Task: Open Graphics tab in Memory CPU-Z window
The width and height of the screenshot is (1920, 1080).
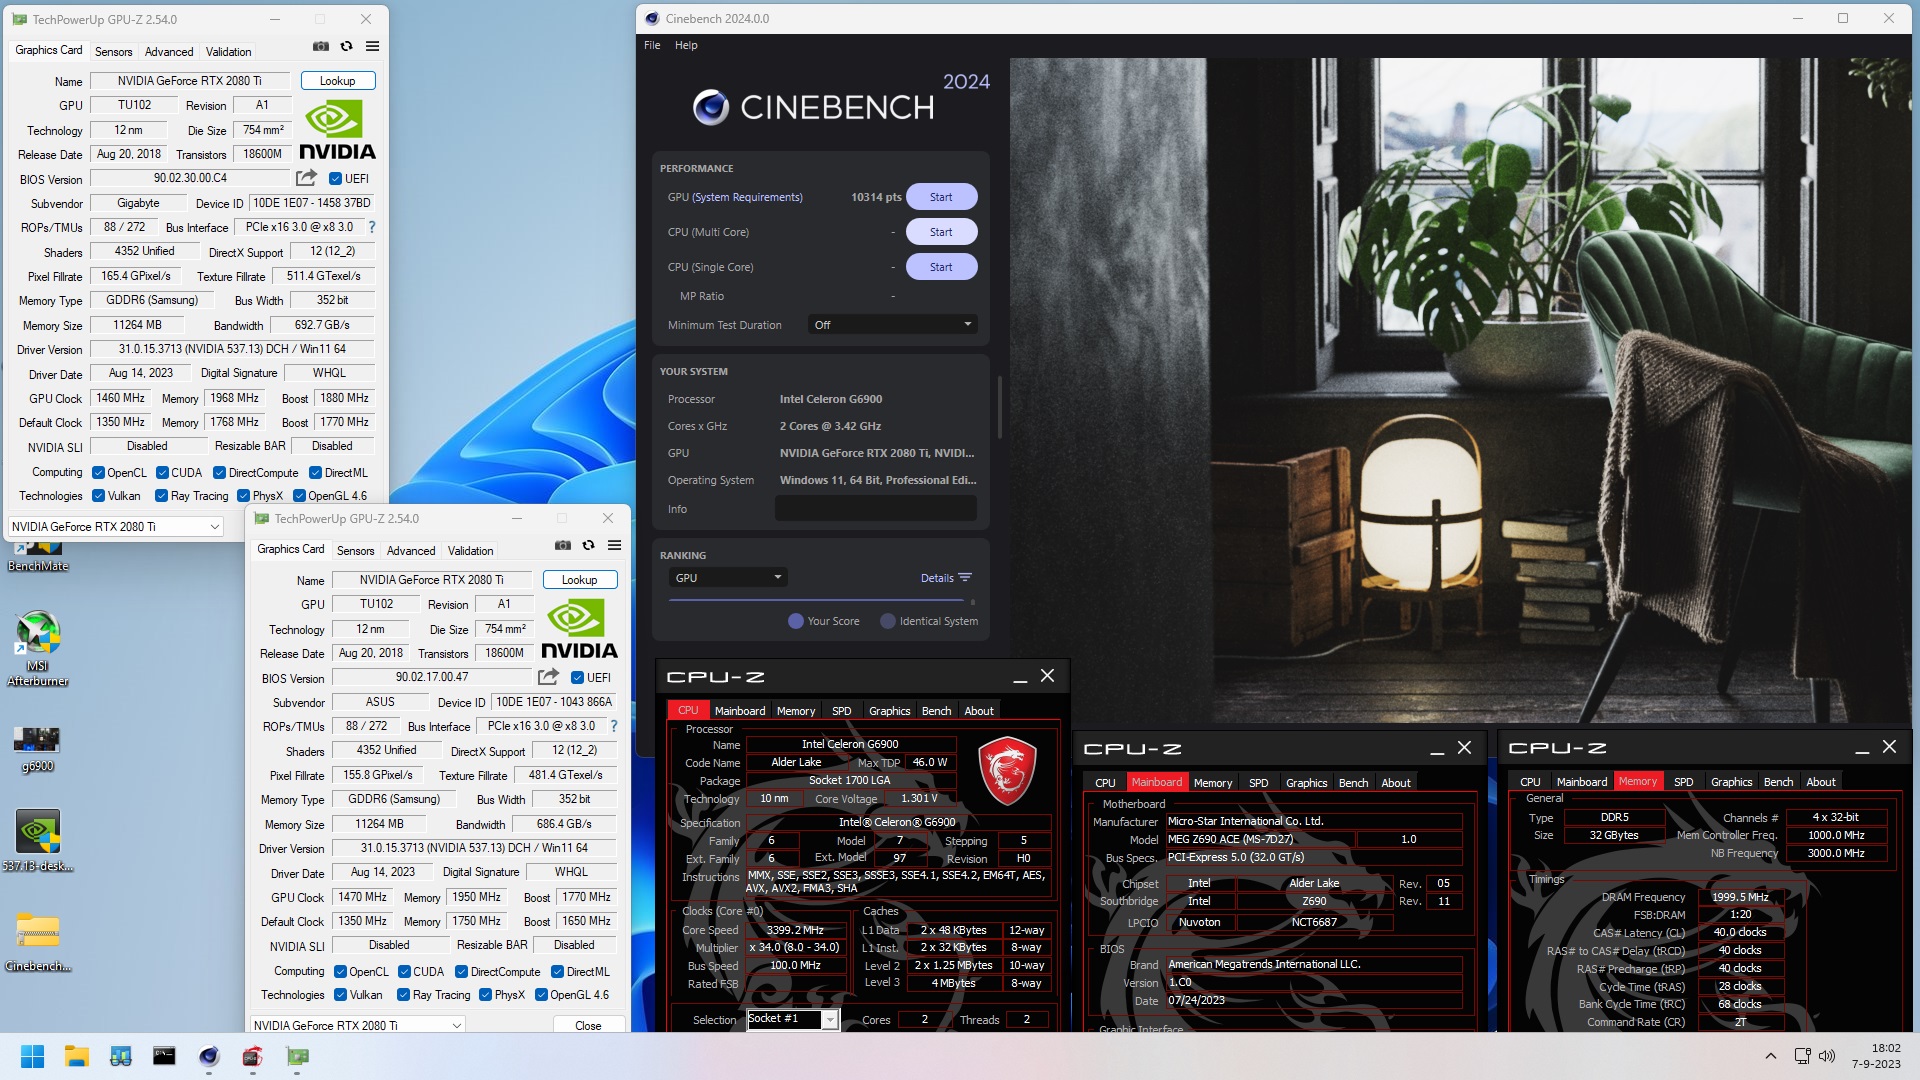Action: [1731, 782]
